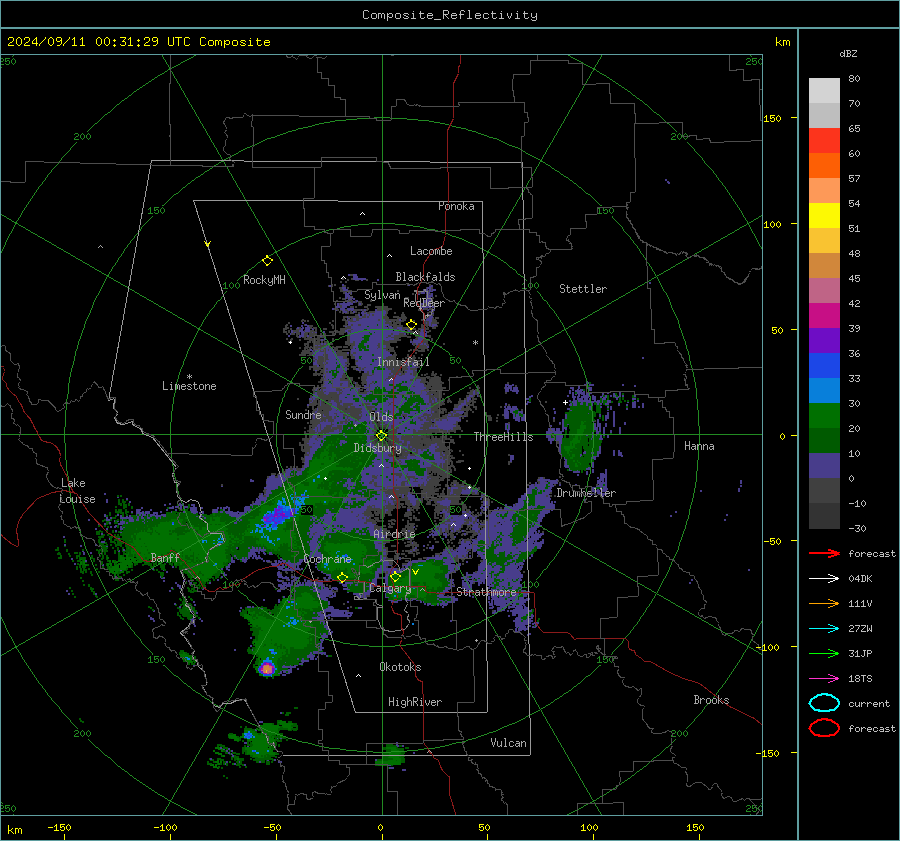Click the asterisk marker above Limestone
The width and height of the screenshot is (900, 841).
click(189, 377)
